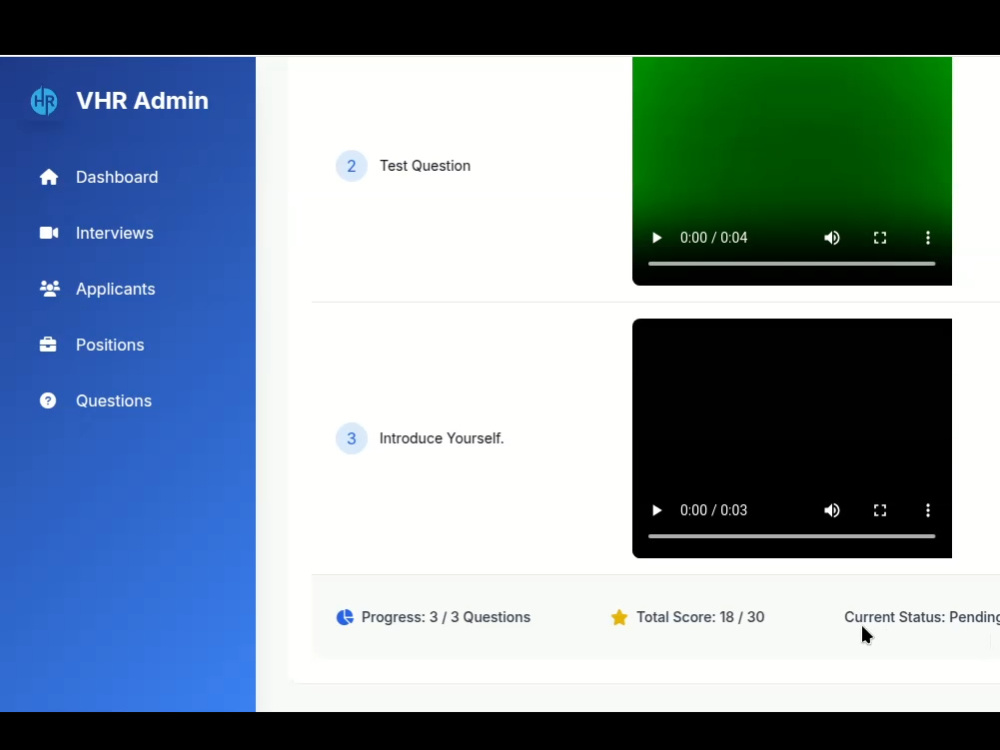
Task: Click the Positions briefcase icon
Action: pyautogui.click(x=48, y=344)
